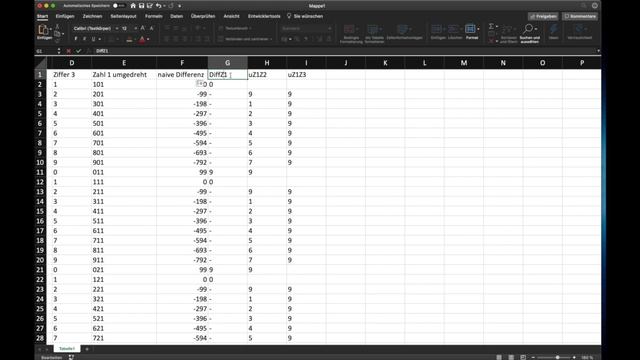This screenshot has height=360, width=640.
Task: Click the search magnifier in title bar
Action: tap(584, 6)
